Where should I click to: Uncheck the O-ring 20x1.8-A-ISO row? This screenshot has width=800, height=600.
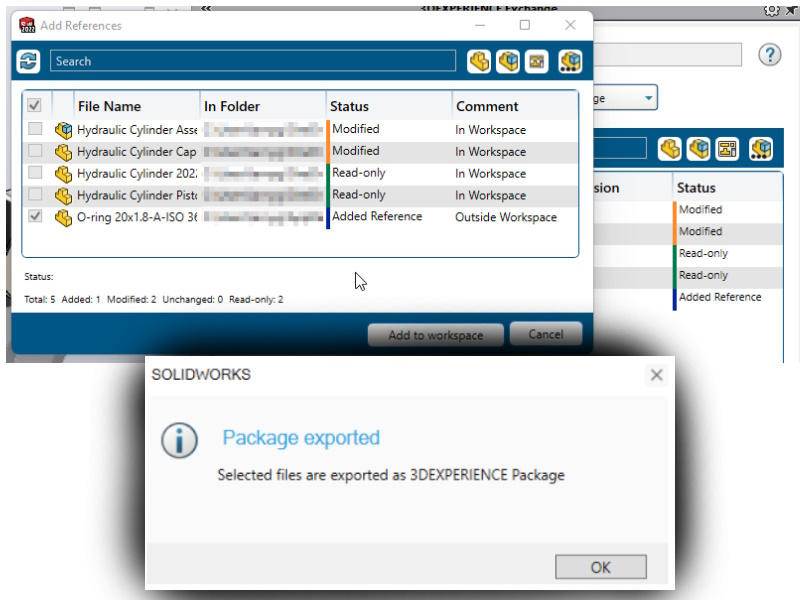[x=36, y=216]
